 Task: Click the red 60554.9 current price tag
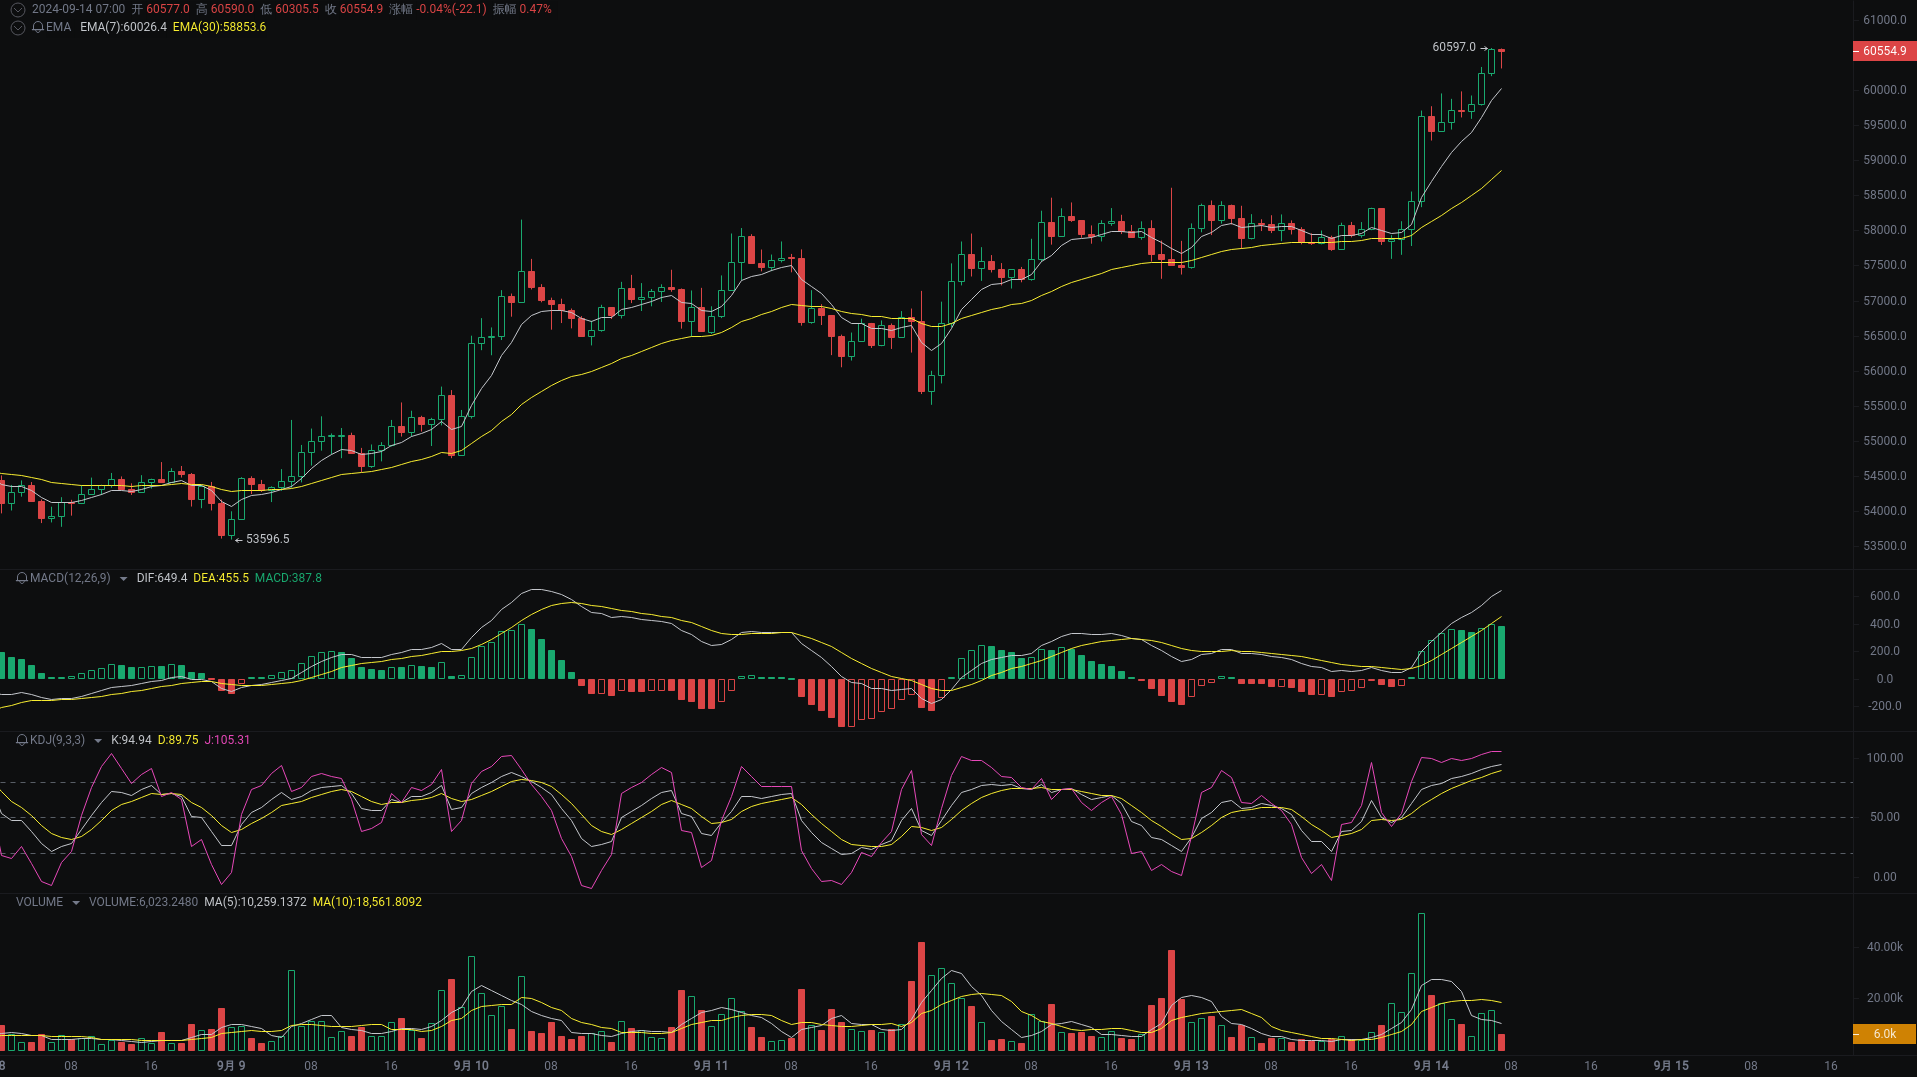pos(1884,51)
